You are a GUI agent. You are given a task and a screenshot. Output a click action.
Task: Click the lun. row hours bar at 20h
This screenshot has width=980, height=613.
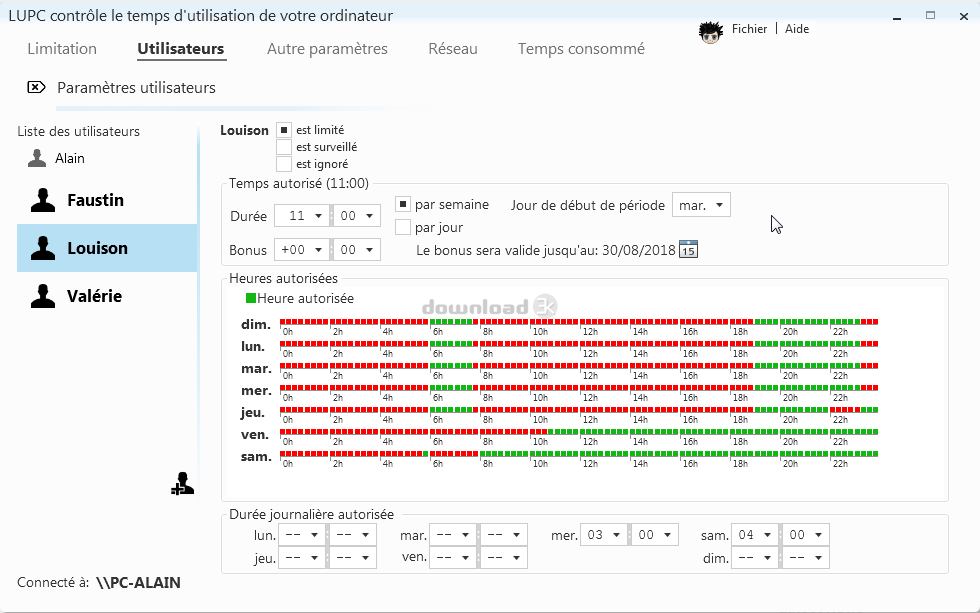point(782,344)
